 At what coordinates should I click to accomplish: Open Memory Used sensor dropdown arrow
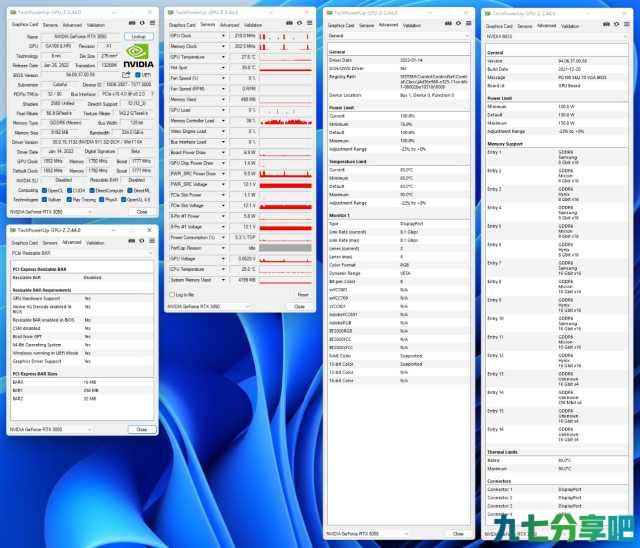pyautogui.click(x=223, y=100)
